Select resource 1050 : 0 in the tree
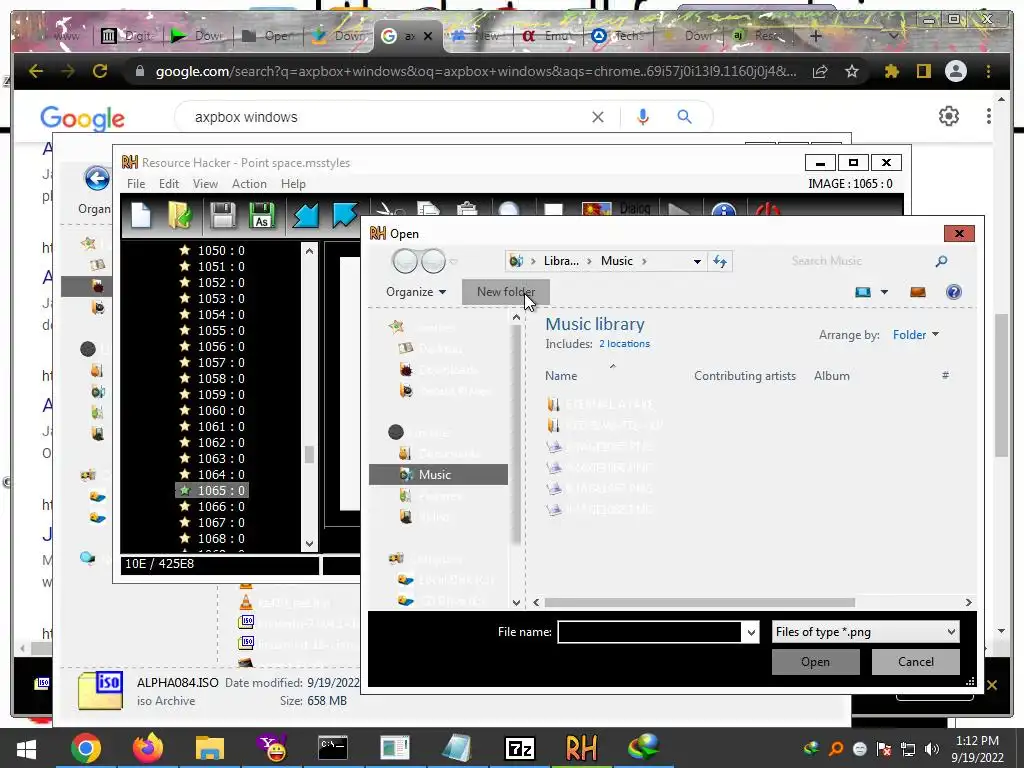 point(212,250)
